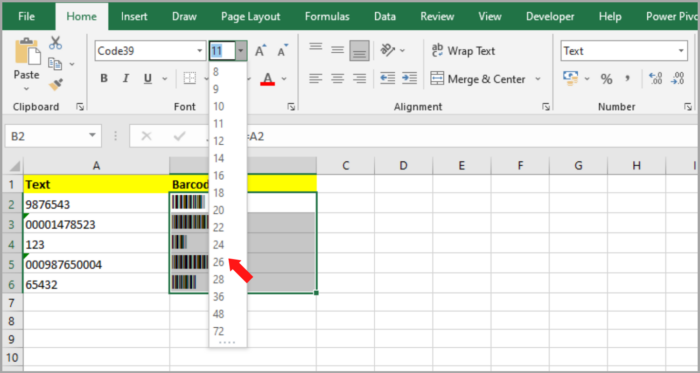Select column D header
This screenshot has height=373, width=700.
point(404,166)
